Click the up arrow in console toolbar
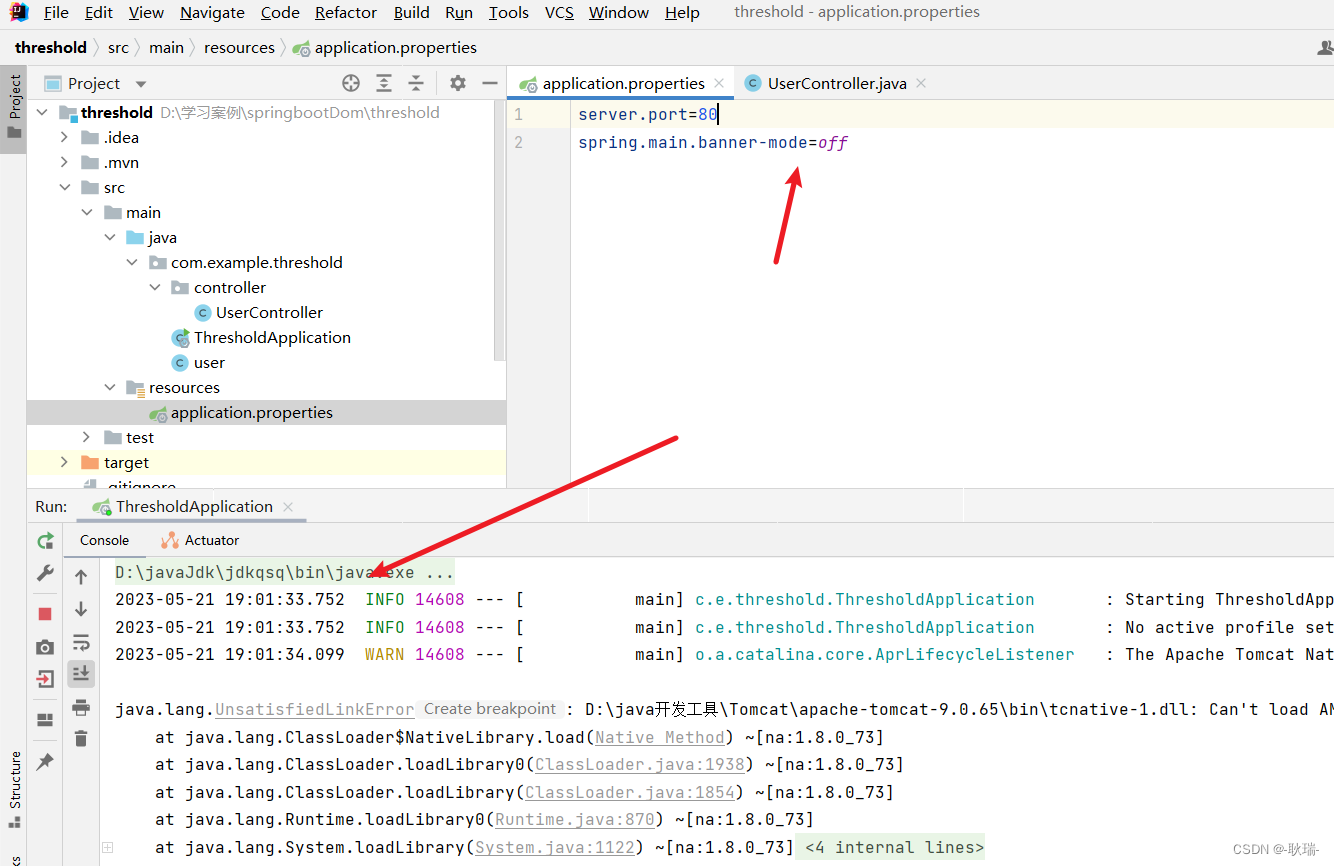The height and width of the screenshot is (866, 1334). [81, 577]
